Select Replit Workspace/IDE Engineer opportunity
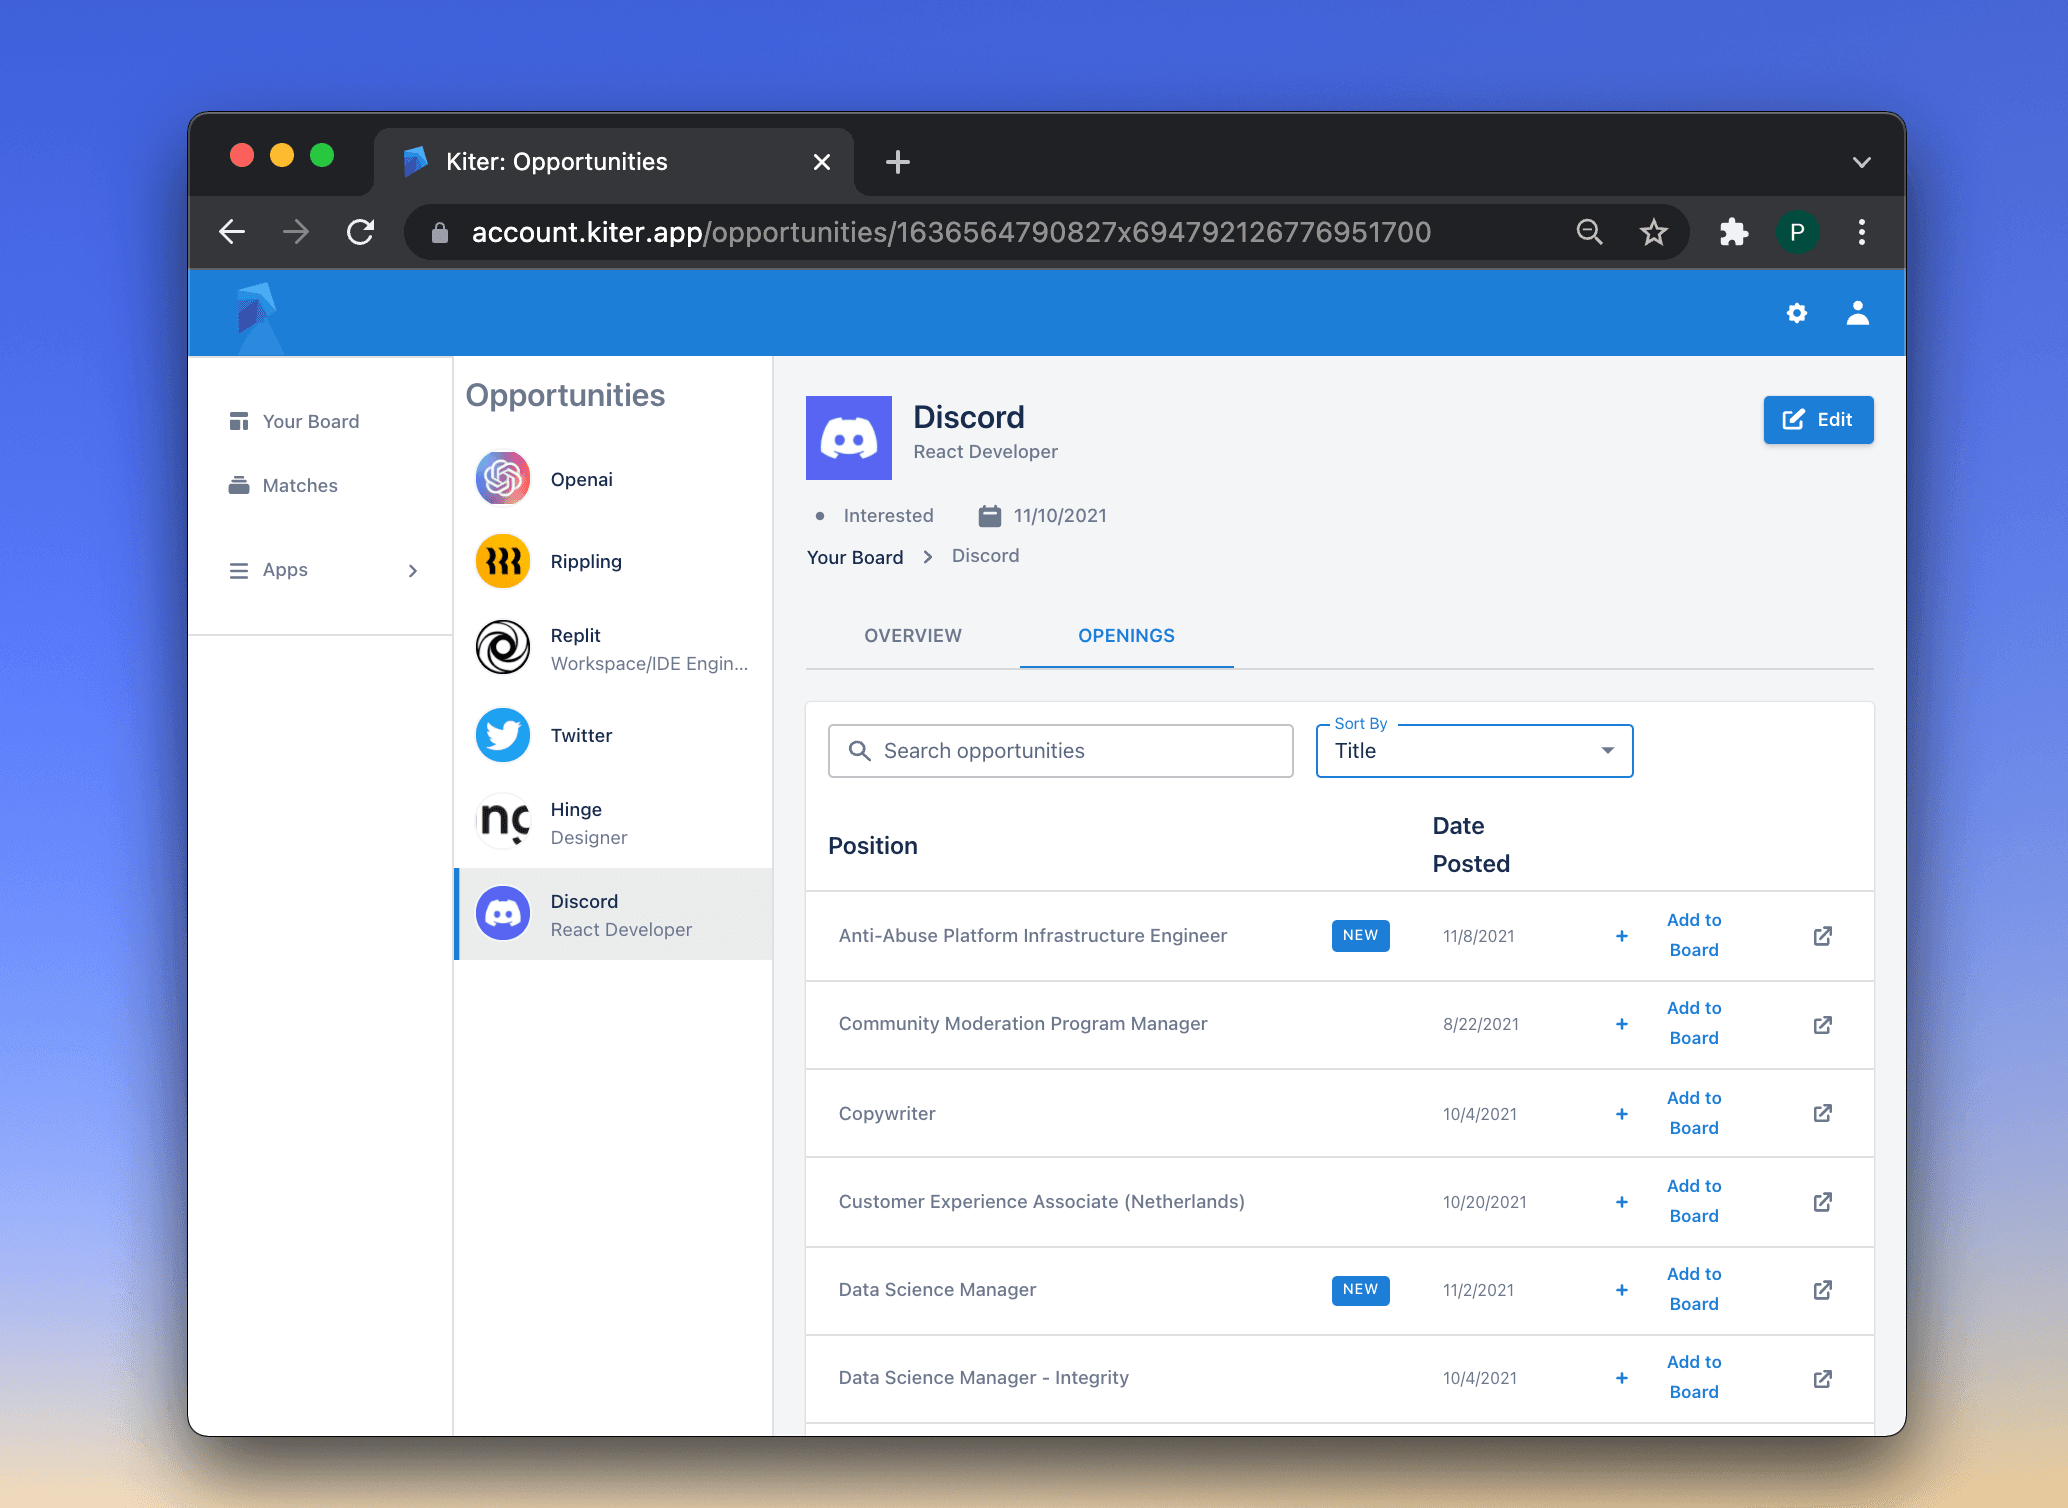 pyautogui.click(x=613, y=649)
